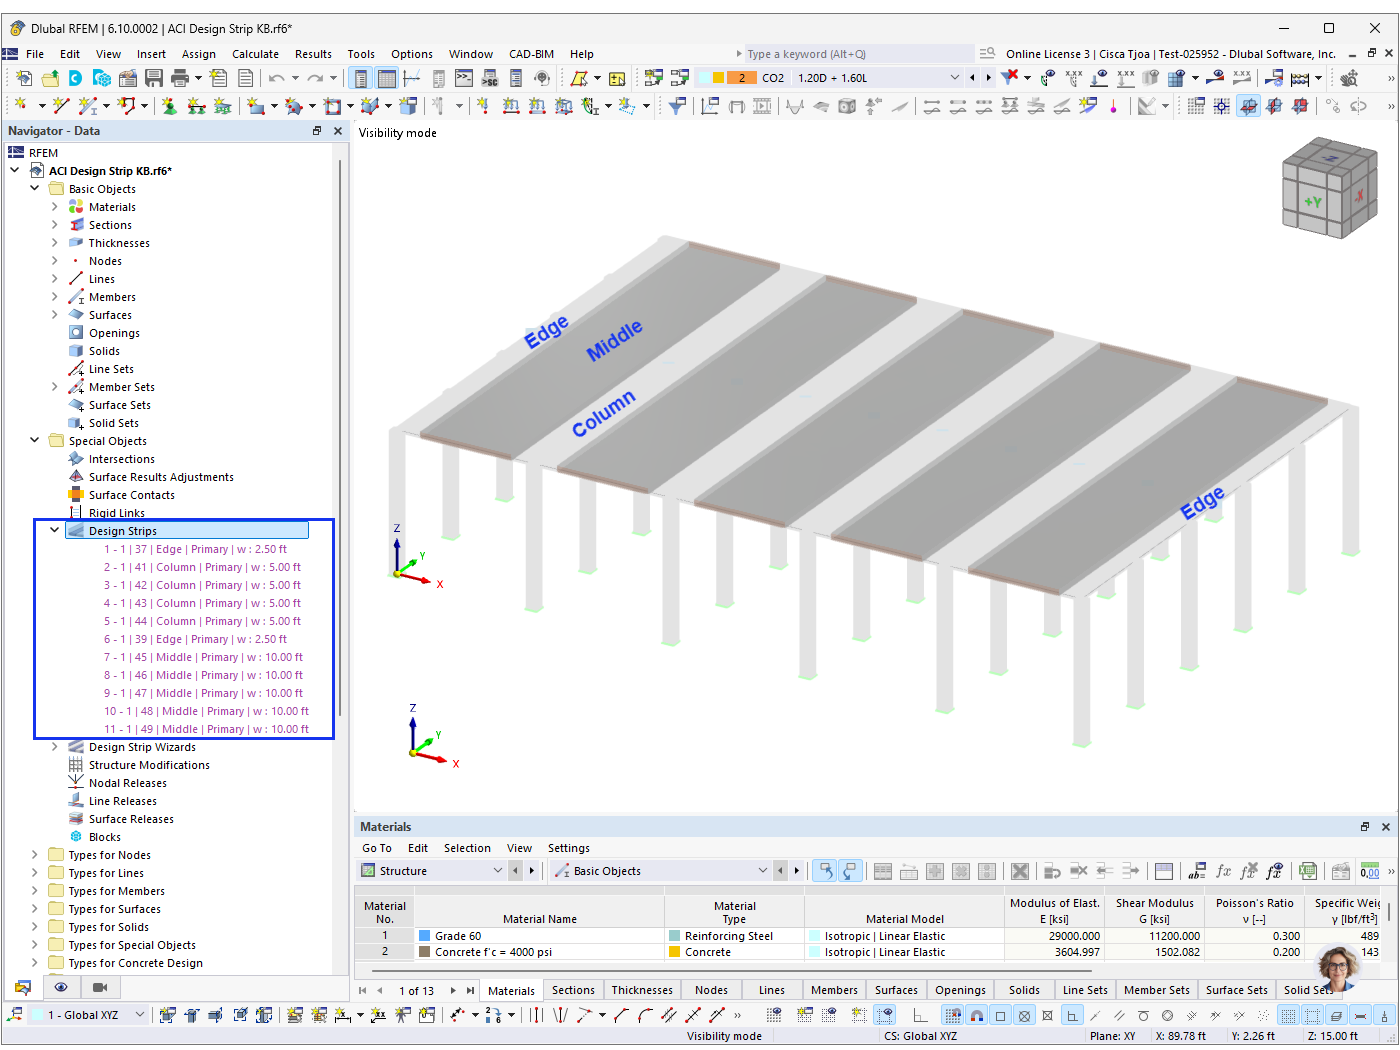Toggle the eye visibility icon below the navigator
The width and height of the screenshot is (1400, 1050).
point(61,987)
